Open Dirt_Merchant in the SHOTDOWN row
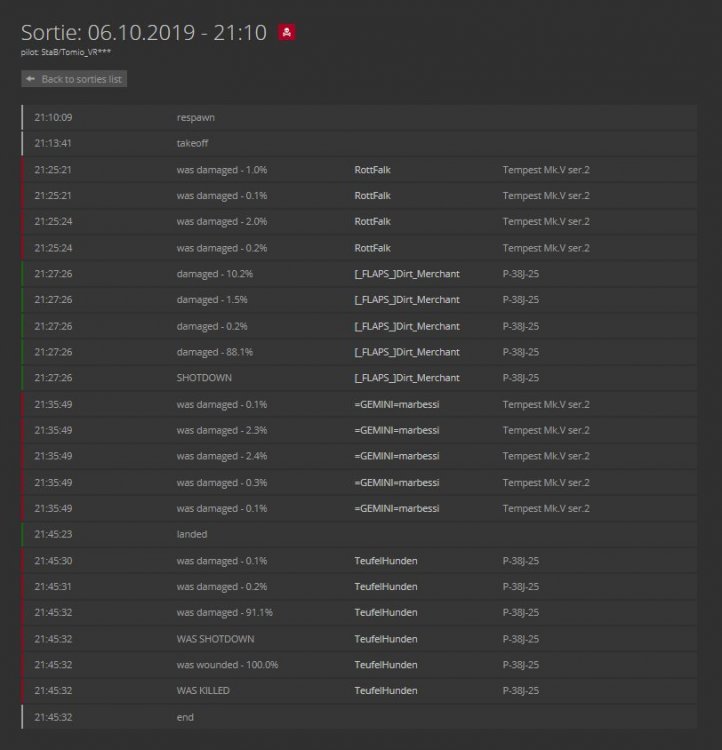The image size is (722, 750). (407, 378)
